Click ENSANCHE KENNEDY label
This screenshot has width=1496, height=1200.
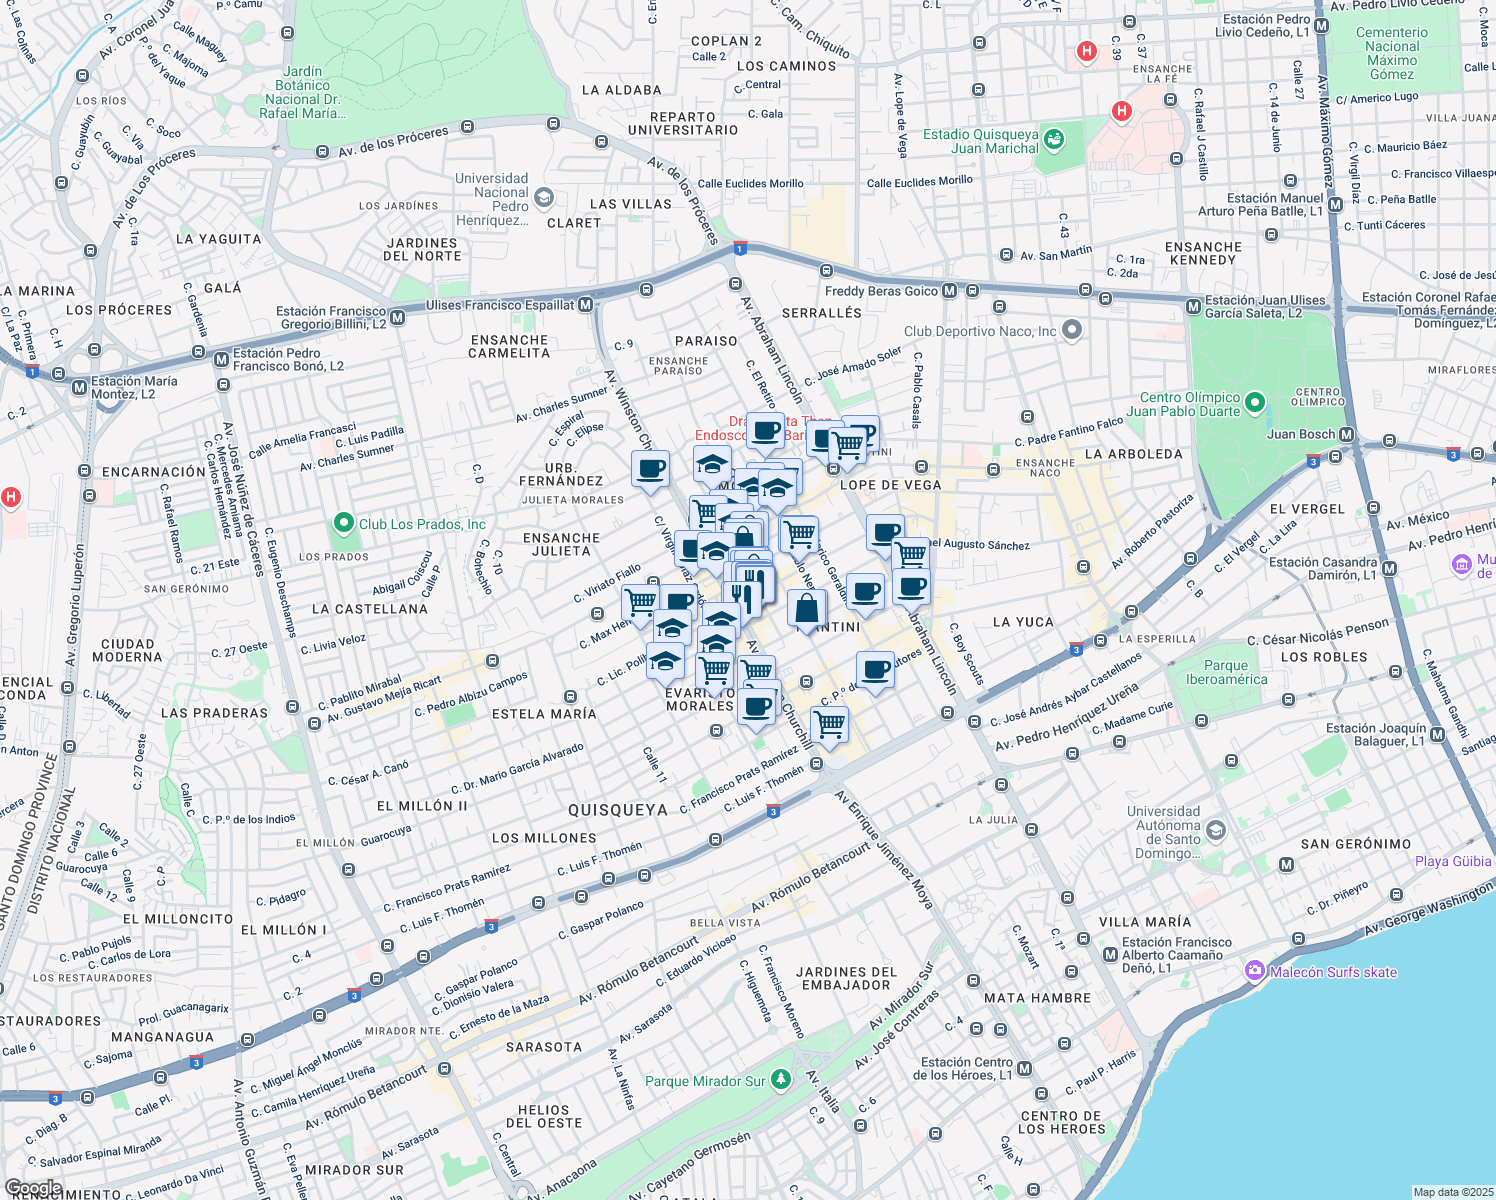[x=1203, y=253]
